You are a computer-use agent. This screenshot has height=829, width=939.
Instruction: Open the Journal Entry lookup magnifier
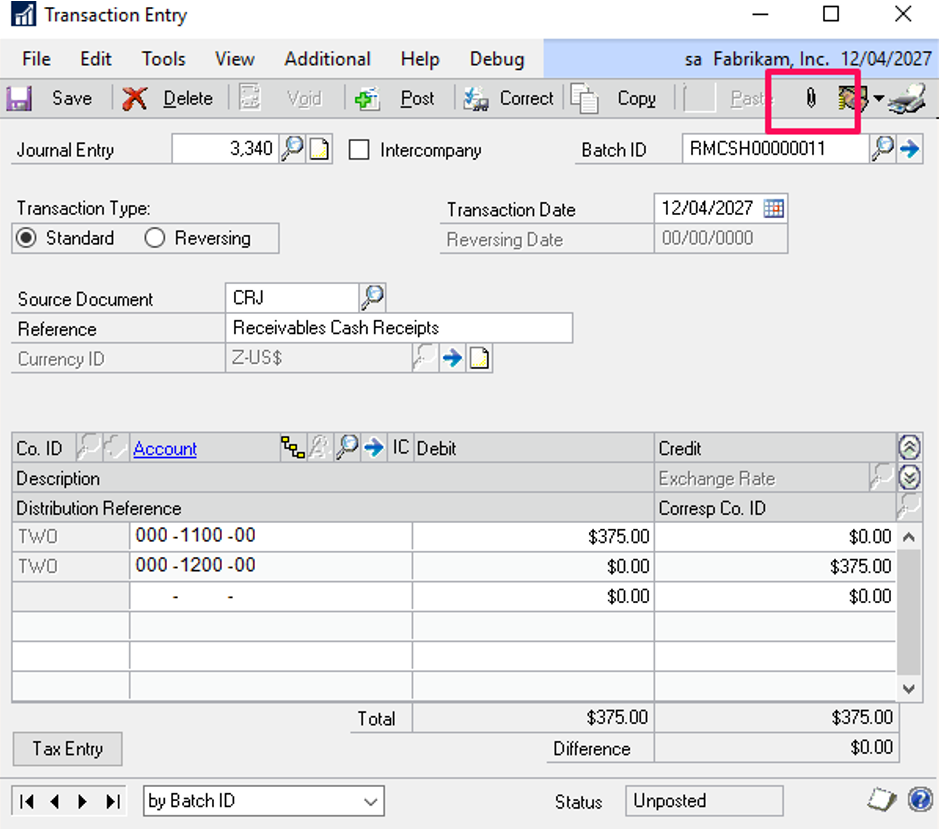pyautogui.click(x=291, y=150)
